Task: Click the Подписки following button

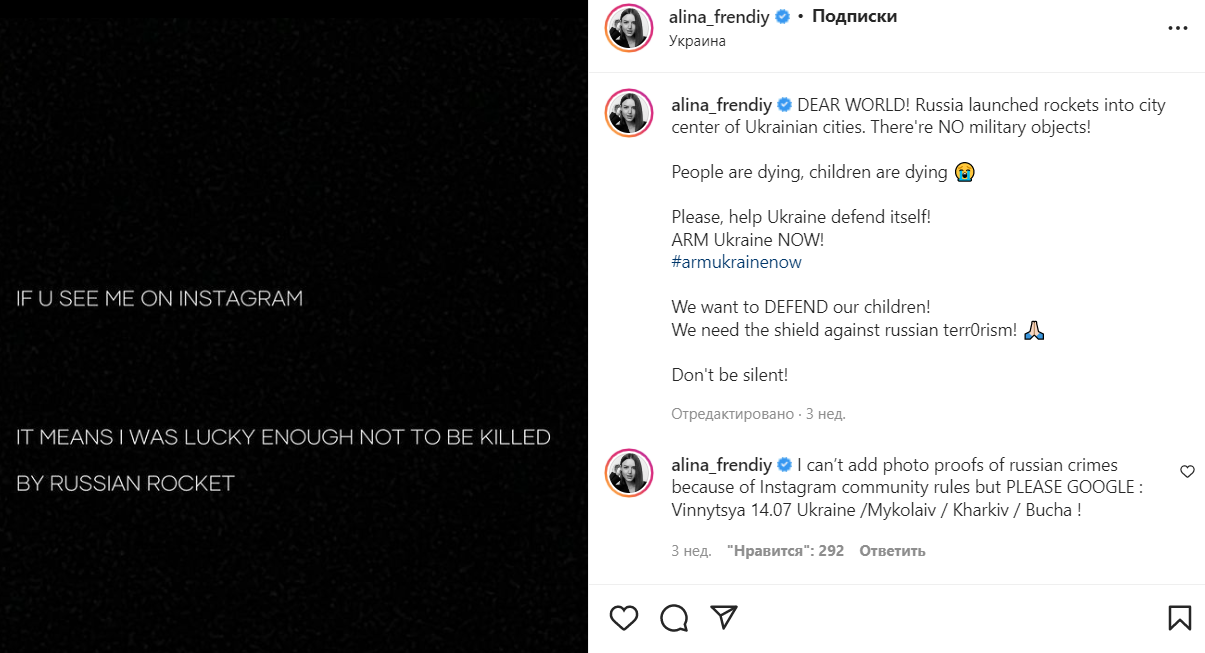Action: [x=854, y=17]
